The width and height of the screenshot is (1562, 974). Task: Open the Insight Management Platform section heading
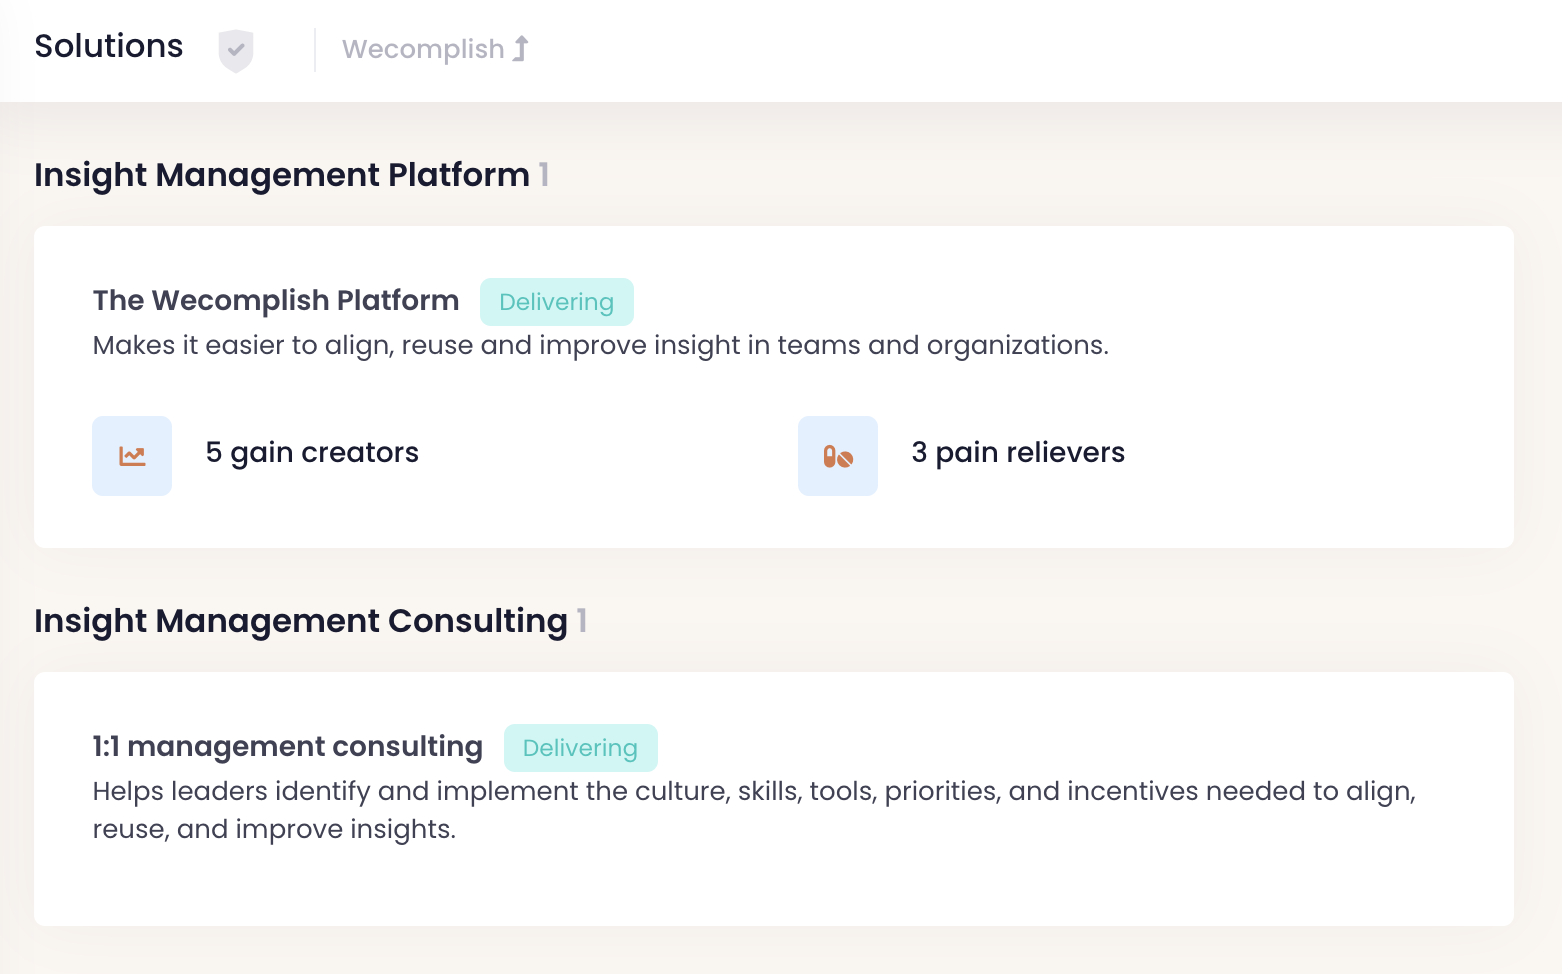(x=282, y=175)
